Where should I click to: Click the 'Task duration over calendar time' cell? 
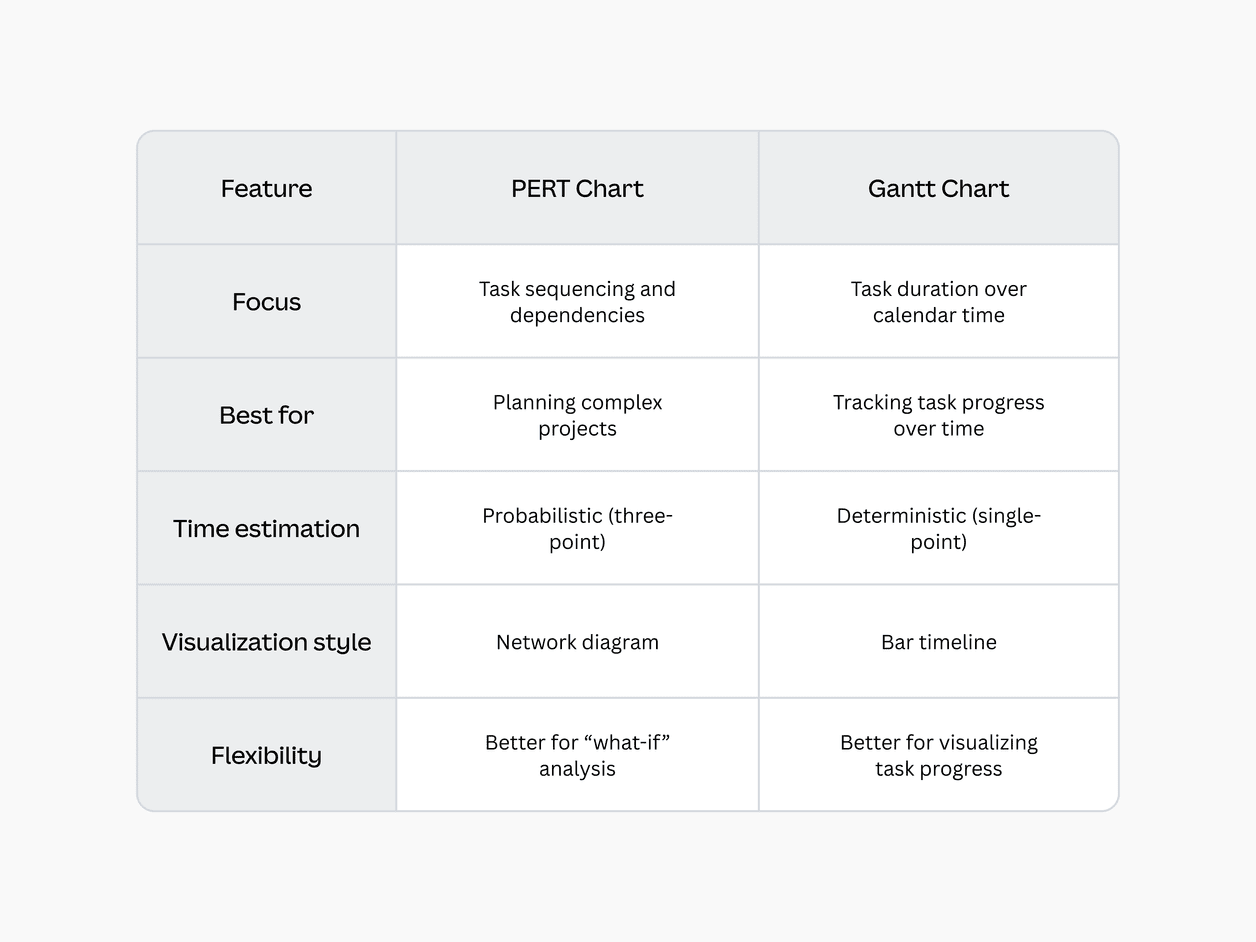(x=938, y=302)
